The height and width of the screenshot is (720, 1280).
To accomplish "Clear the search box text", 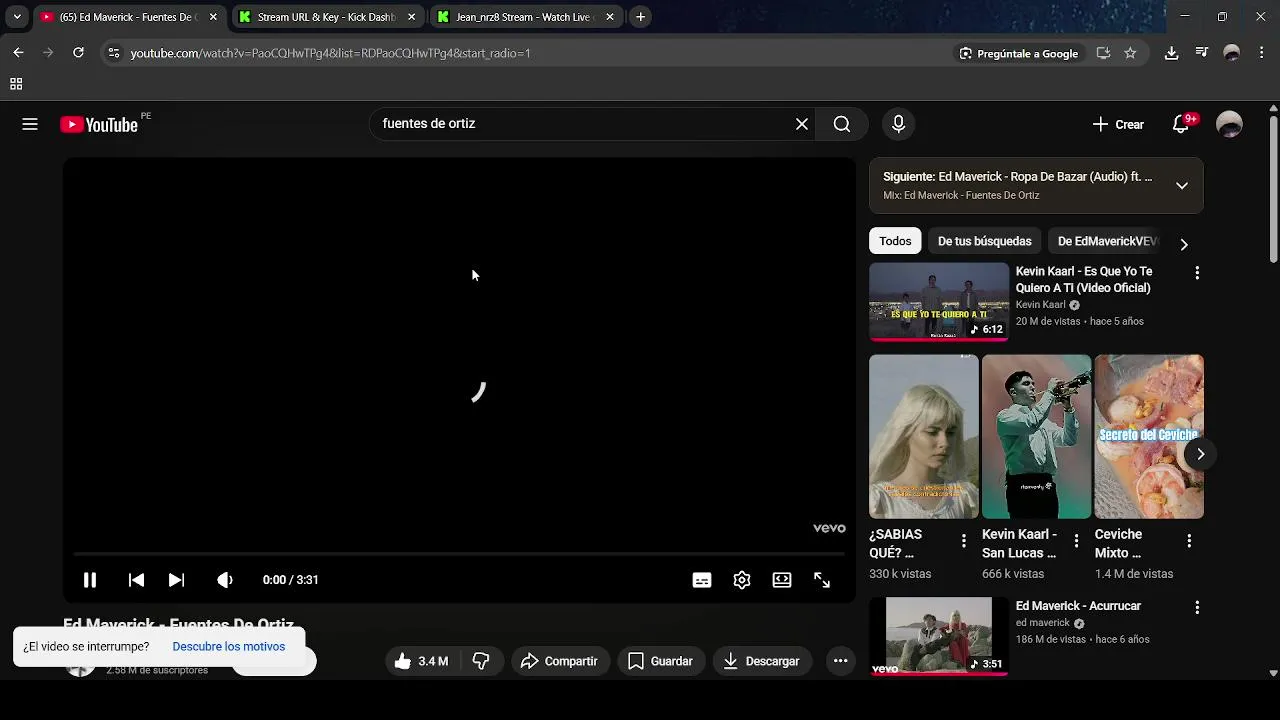I will tap(802, 124).
